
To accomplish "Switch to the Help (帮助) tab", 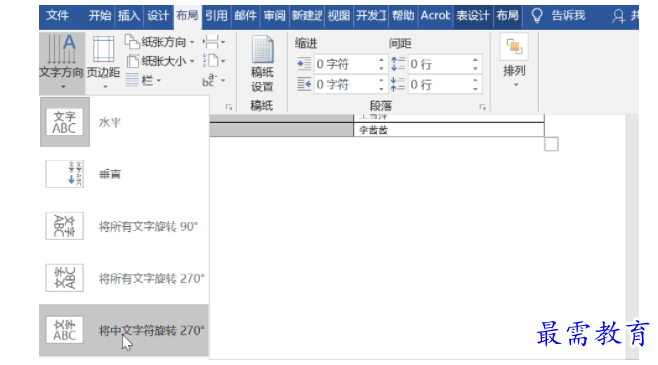I will click(403, 16).
